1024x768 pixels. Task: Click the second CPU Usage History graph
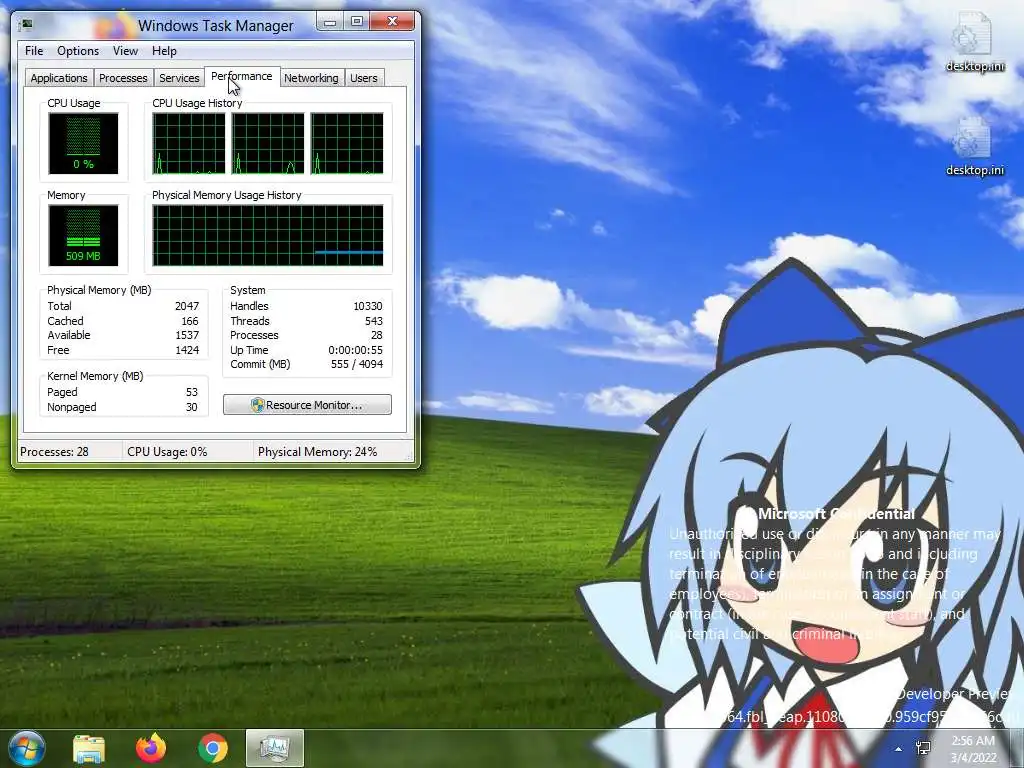click(x=268, y=144)
